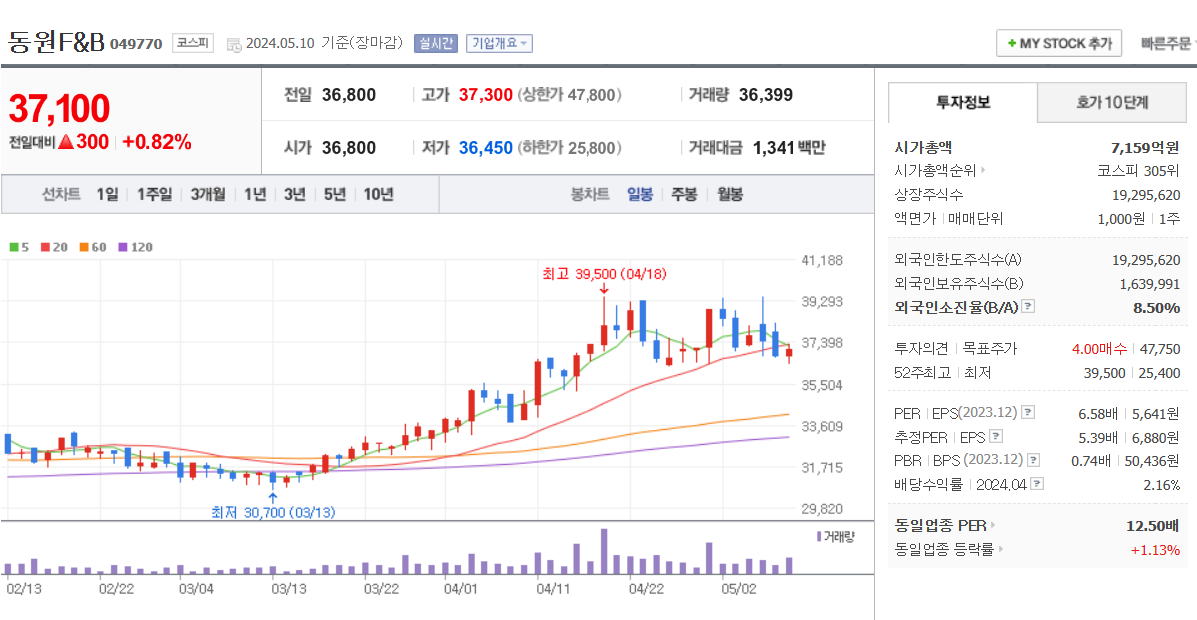This screenshot has height=620, width=1197.
Task: Click the MY STOCK 추가 button
Action: 1059,44
